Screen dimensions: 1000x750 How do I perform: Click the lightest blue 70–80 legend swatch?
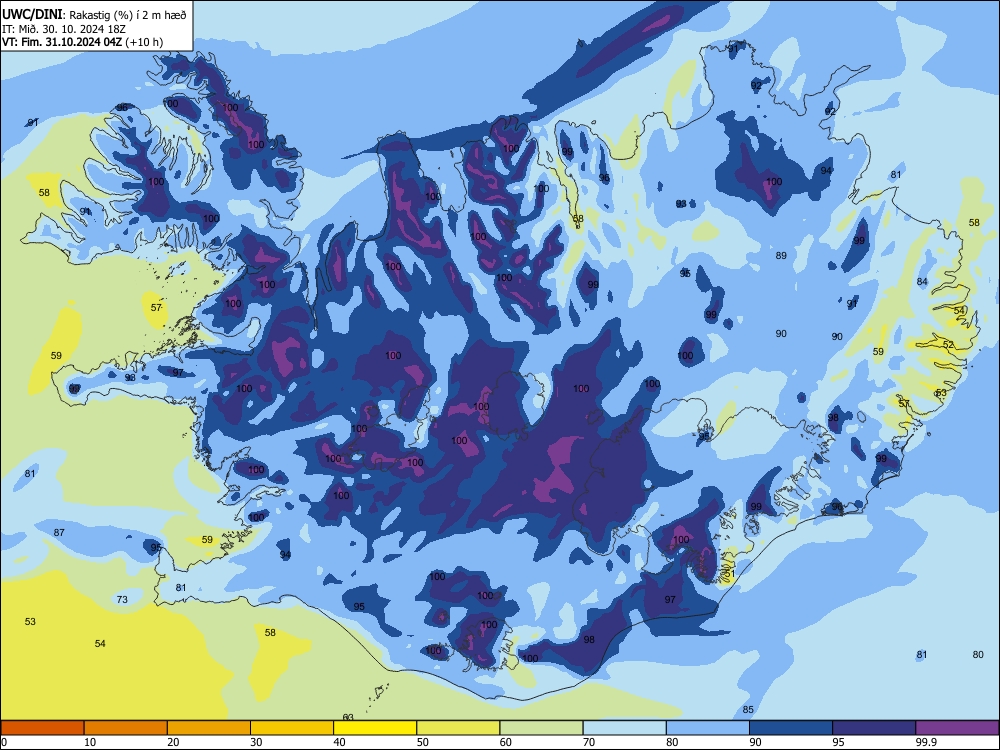(624, 728)
